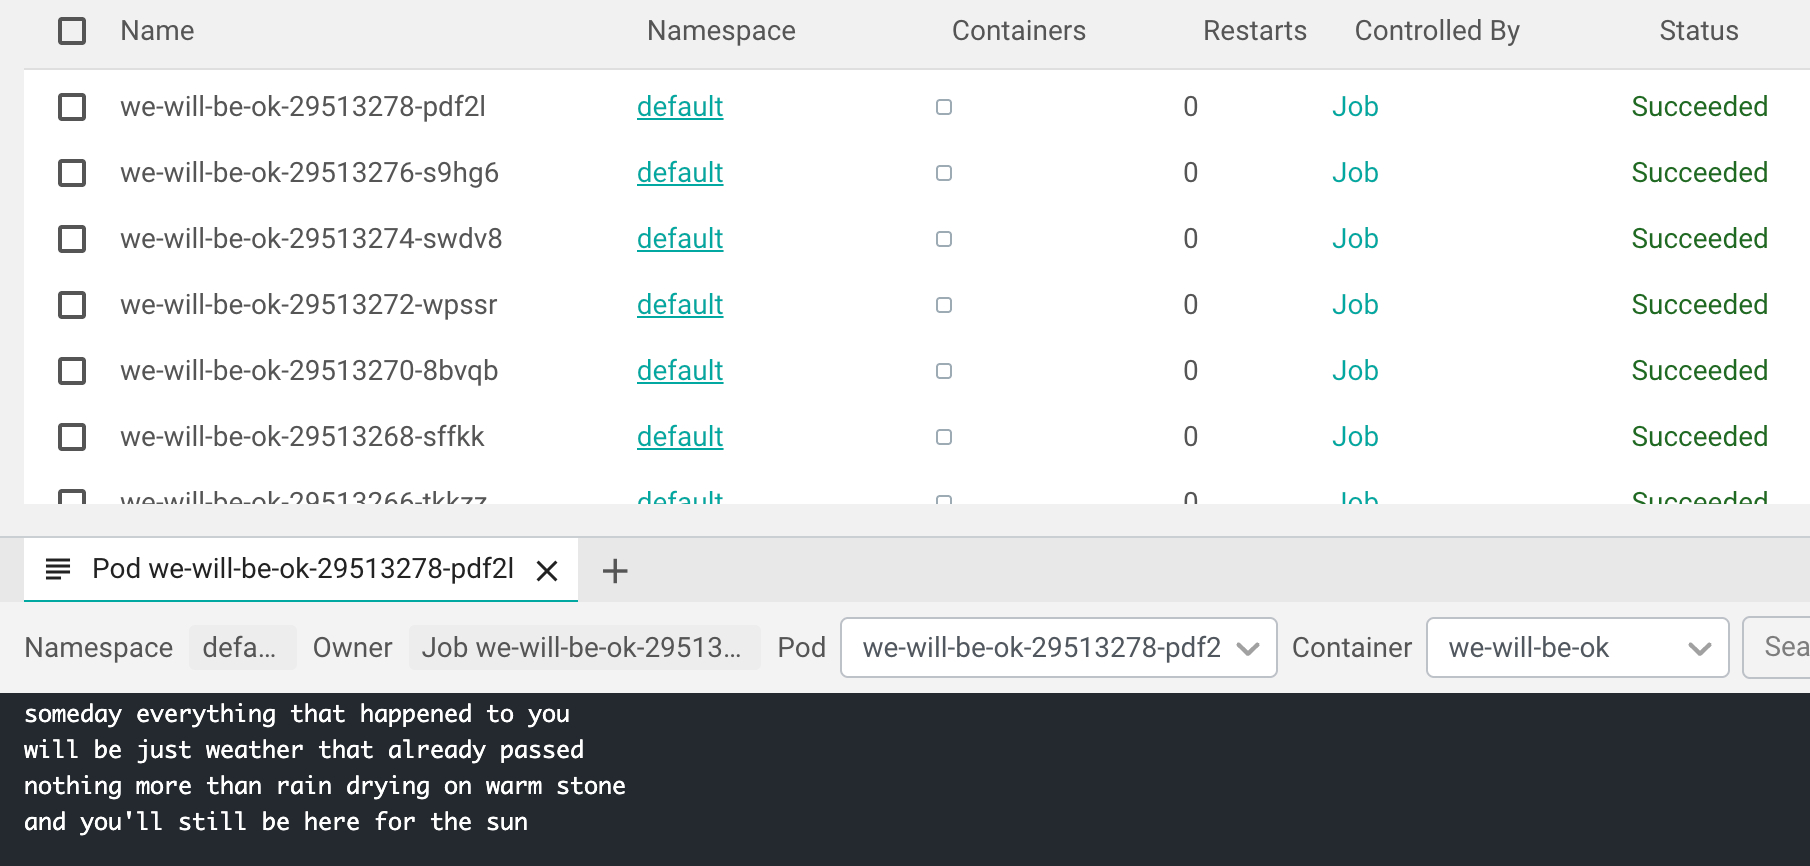
Task: Click container status square for pdf2l pod
Action: [943, 107]
